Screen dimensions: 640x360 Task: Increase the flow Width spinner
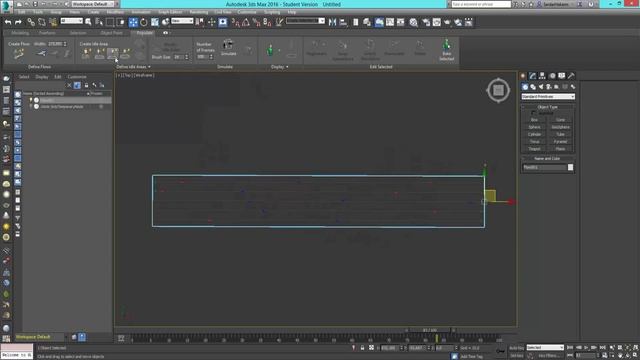65,42
